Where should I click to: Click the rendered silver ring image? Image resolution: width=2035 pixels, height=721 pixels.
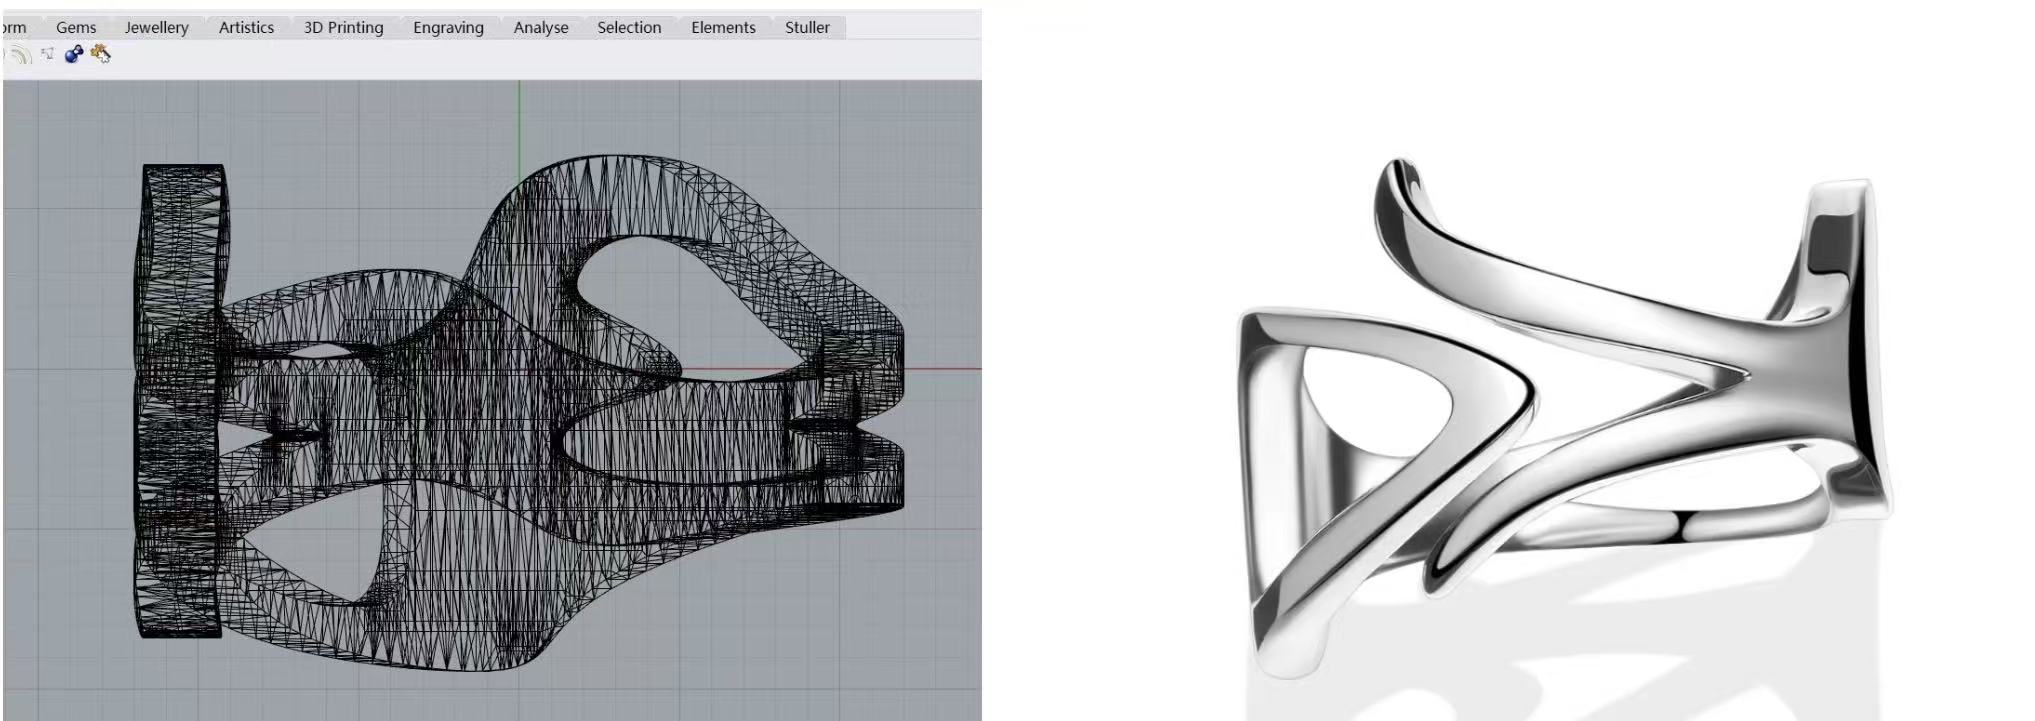(1560, 420)
